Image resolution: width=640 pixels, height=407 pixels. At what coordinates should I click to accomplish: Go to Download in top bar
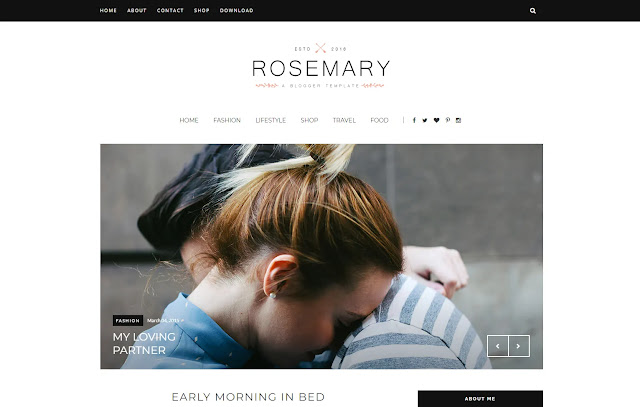tap(236, 10)
